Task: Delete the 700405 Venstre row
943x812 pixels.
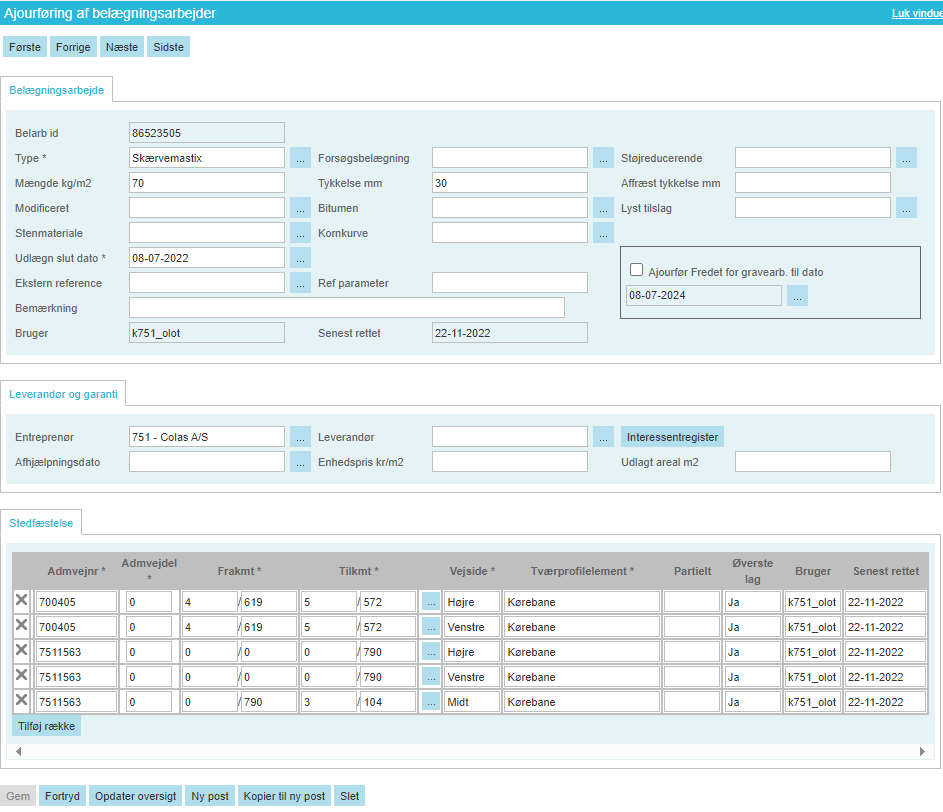Action: [x=21, y=625]
